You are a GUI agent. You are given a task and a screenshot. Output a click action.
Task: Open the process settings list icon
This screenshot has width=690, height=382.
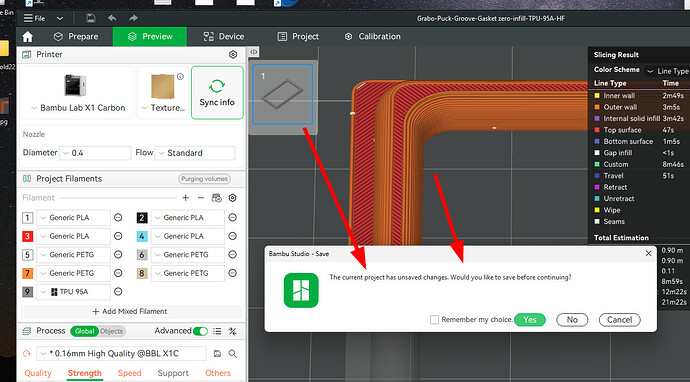[217, 331]
